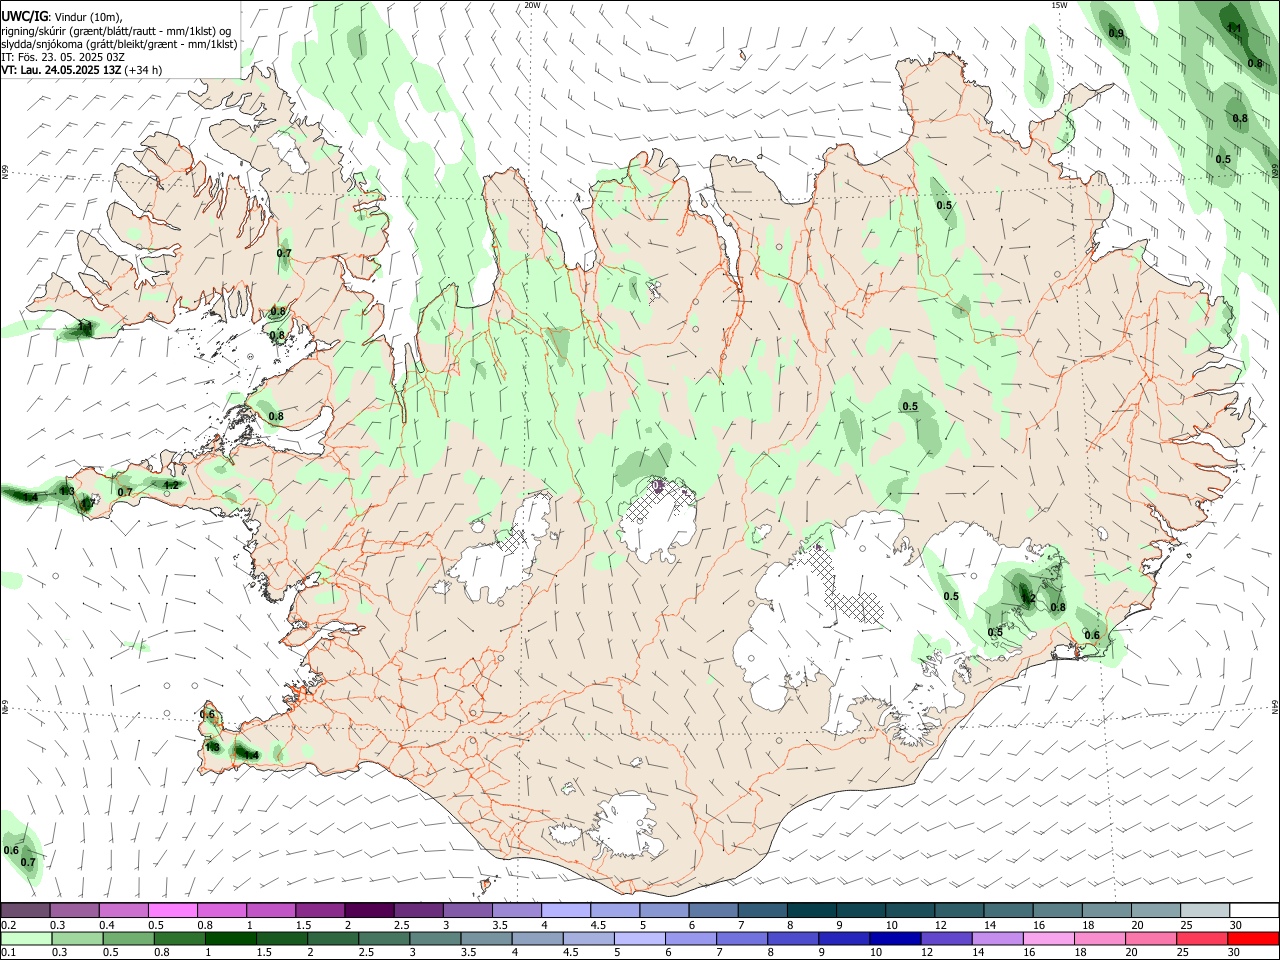The image size is (1280, 960).
Task: Select the light pink swatch at lower-row 16
Action: click(1049, 938)
